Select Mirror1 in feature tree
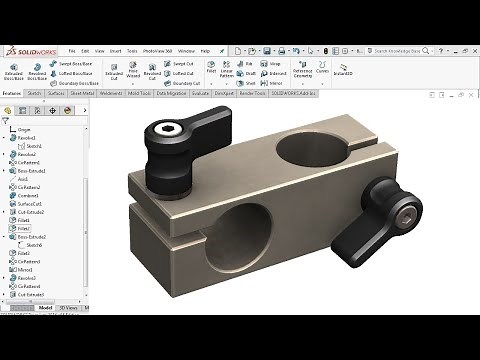The width and height of the screenshot is (480, 360). 21,270
